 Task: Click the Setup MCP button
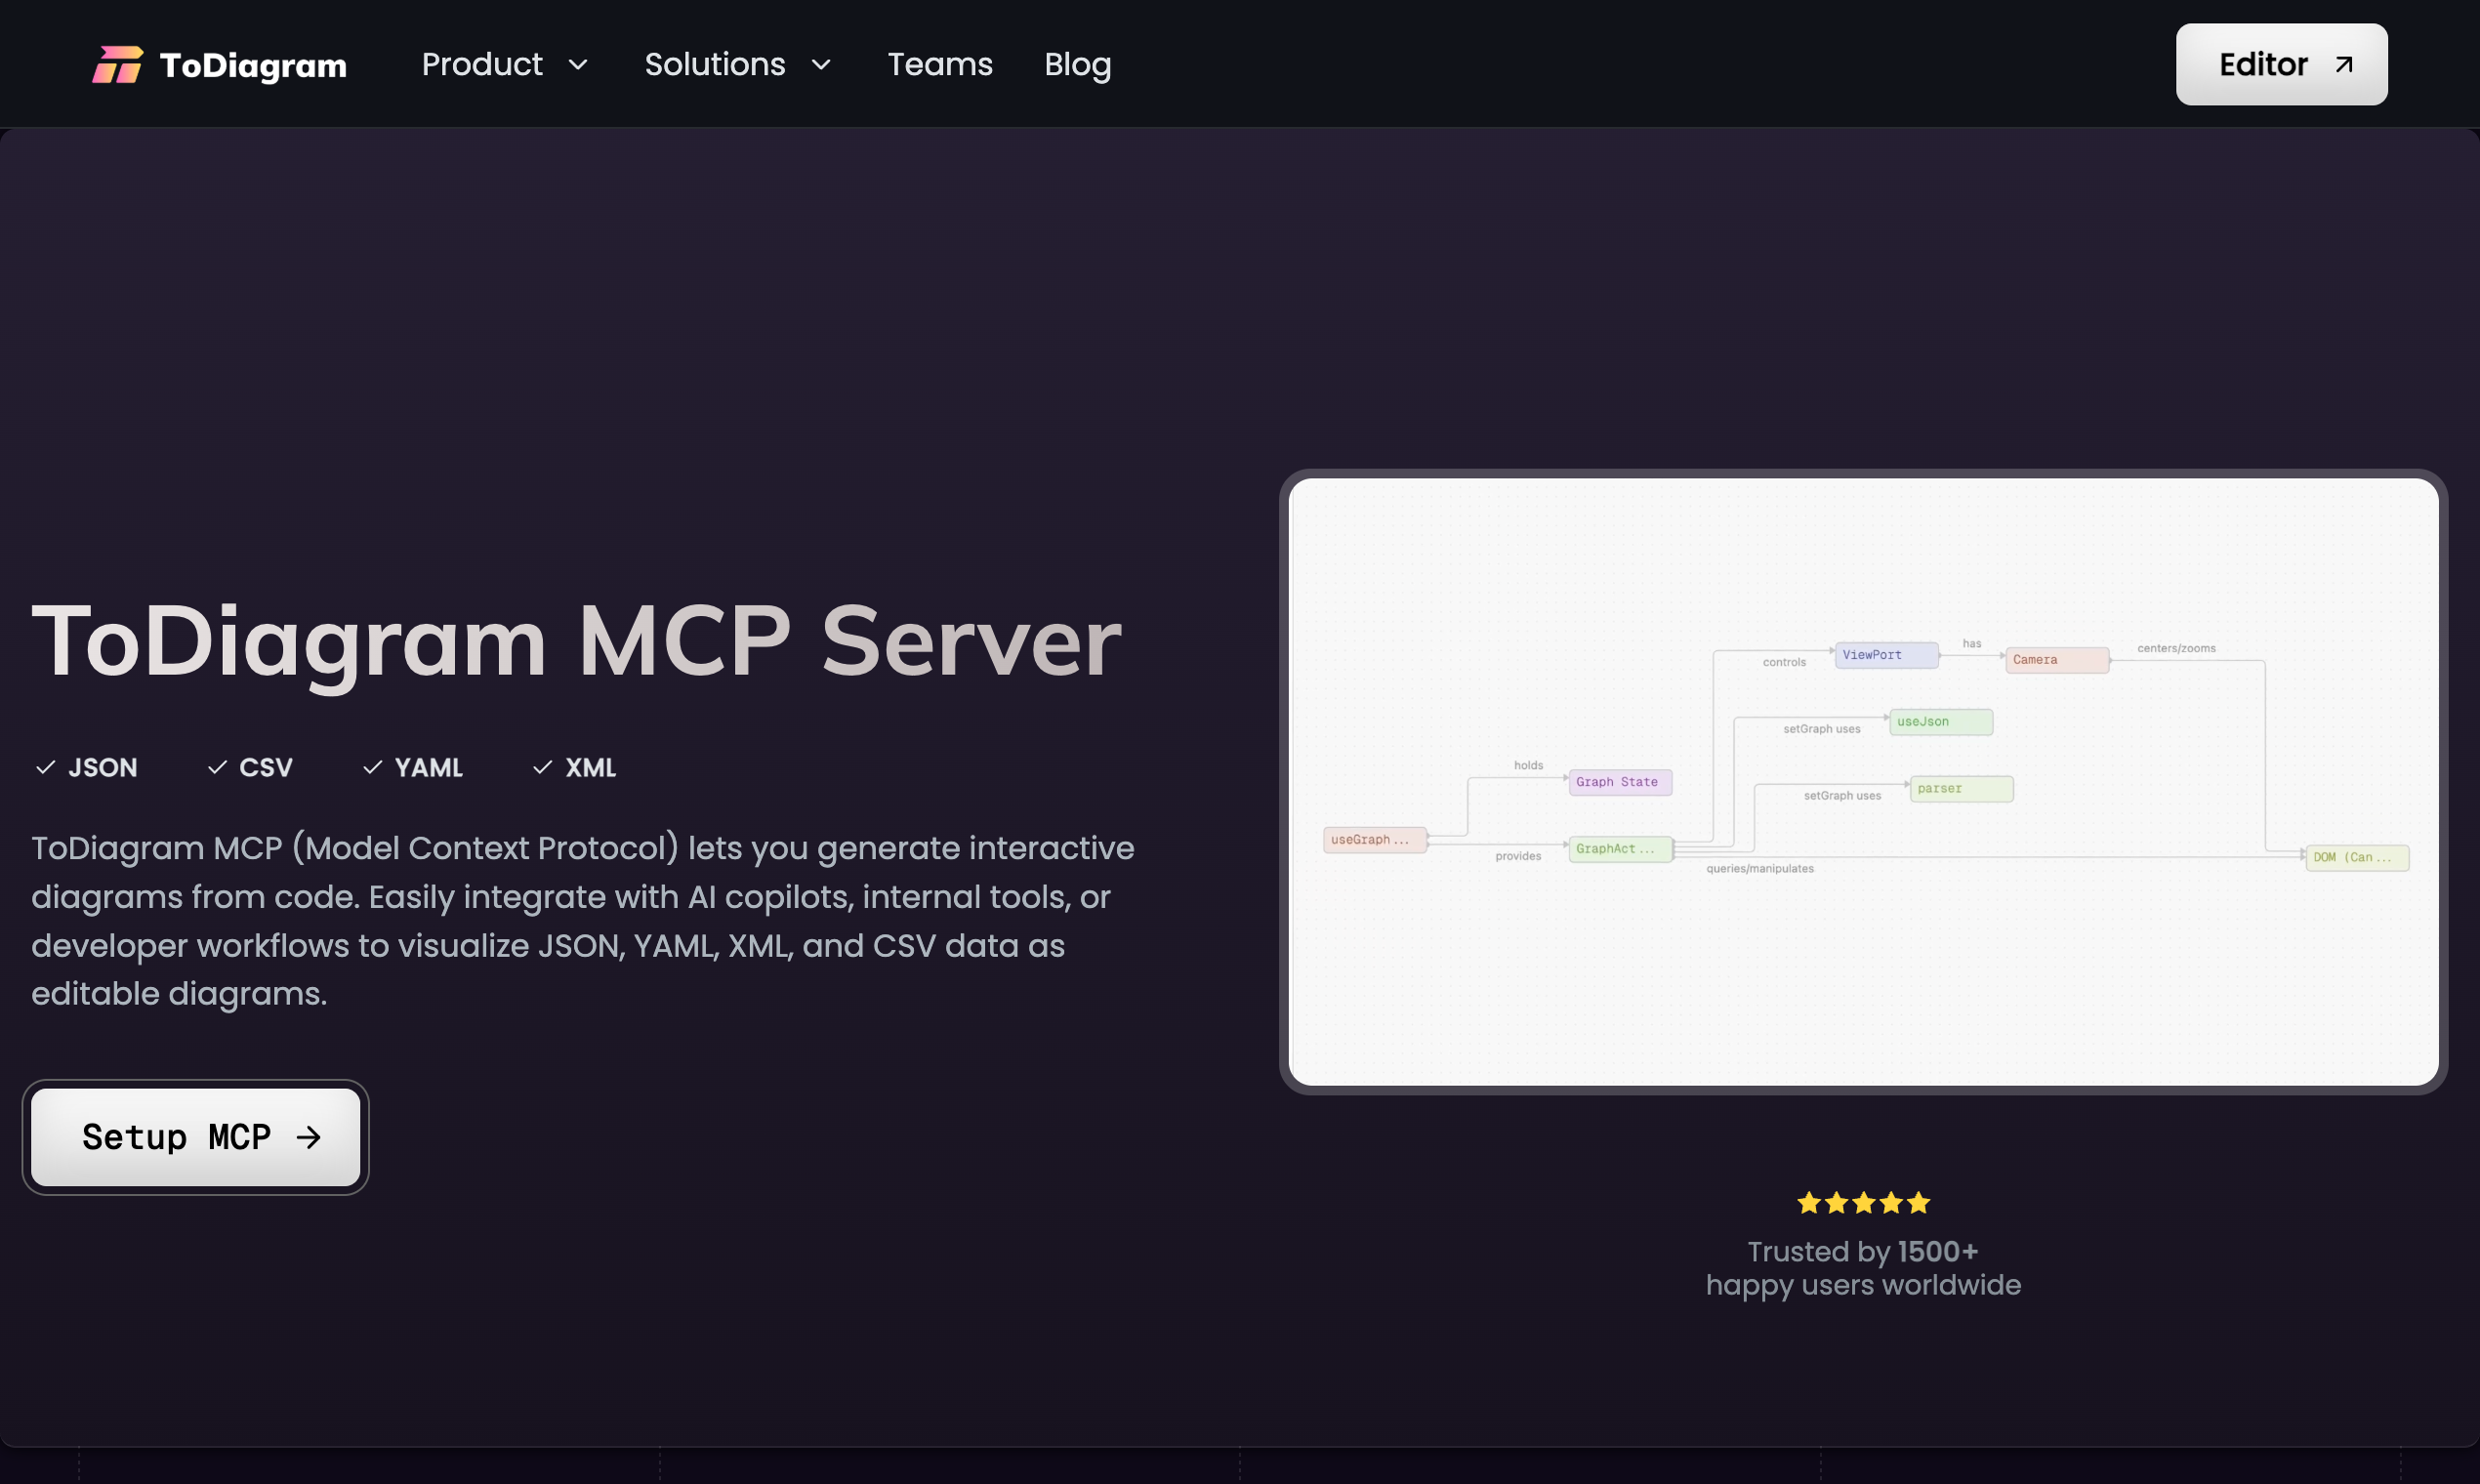pos(196,1137)
